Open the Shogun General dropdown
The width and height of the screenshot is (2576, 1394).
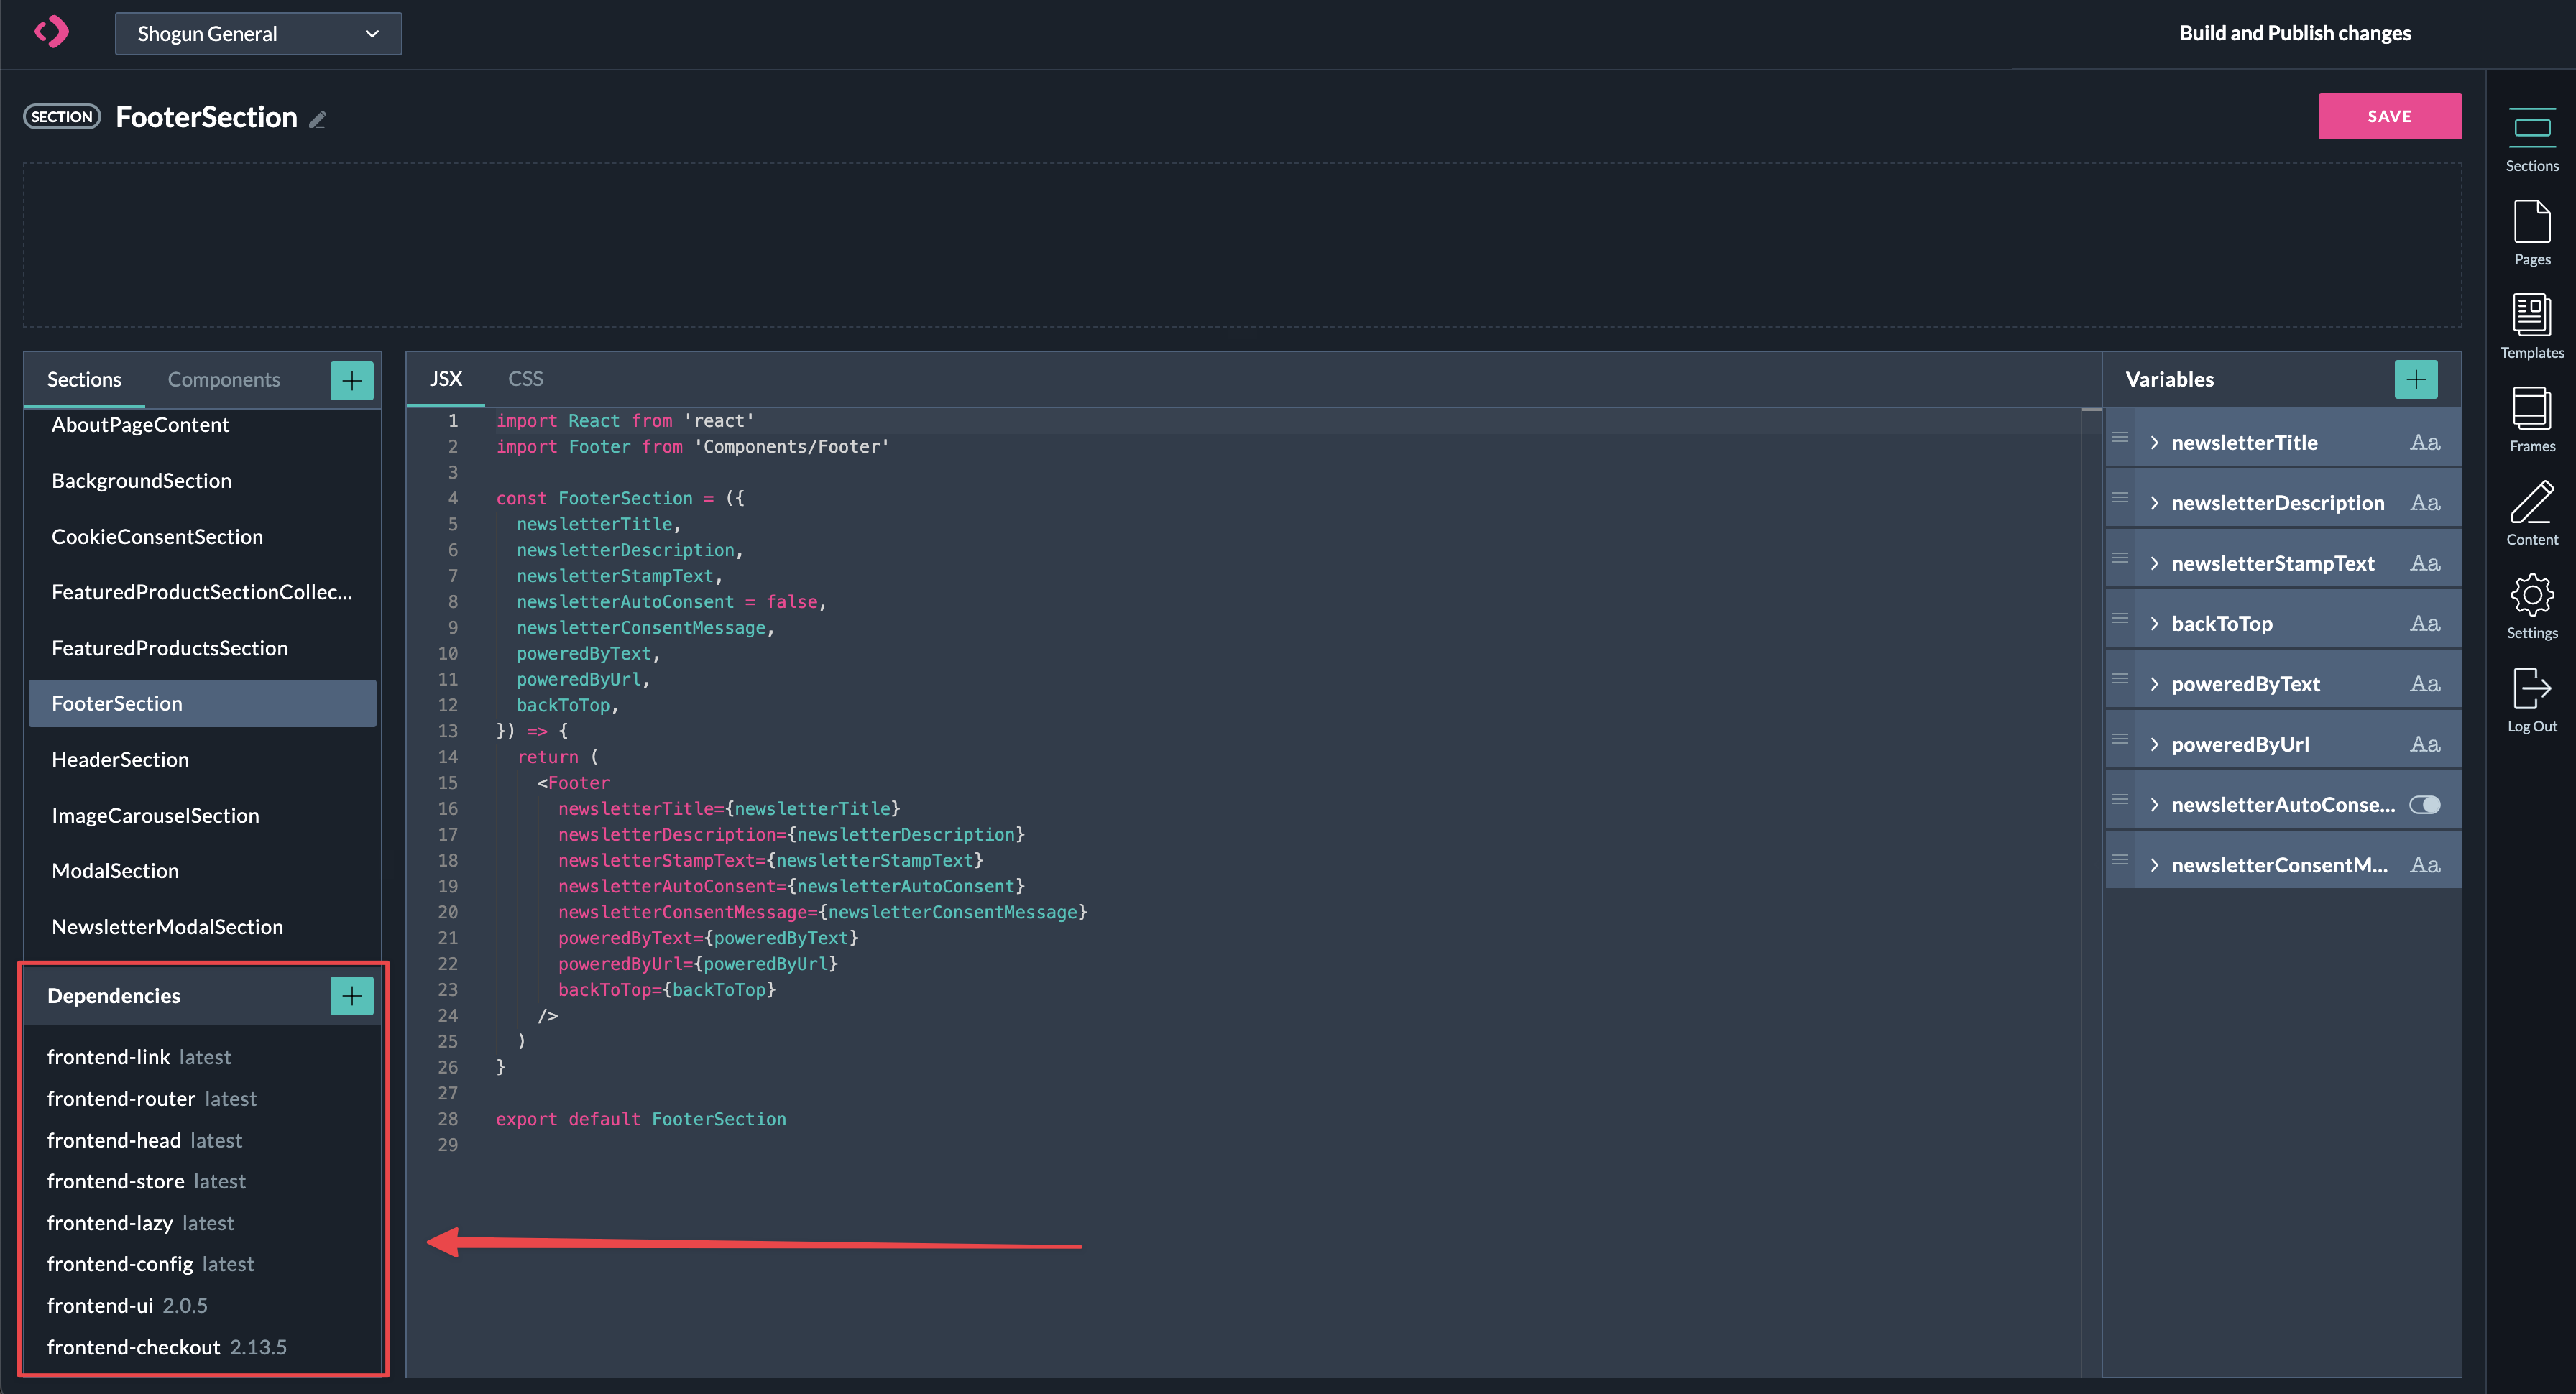click(258, 34)
